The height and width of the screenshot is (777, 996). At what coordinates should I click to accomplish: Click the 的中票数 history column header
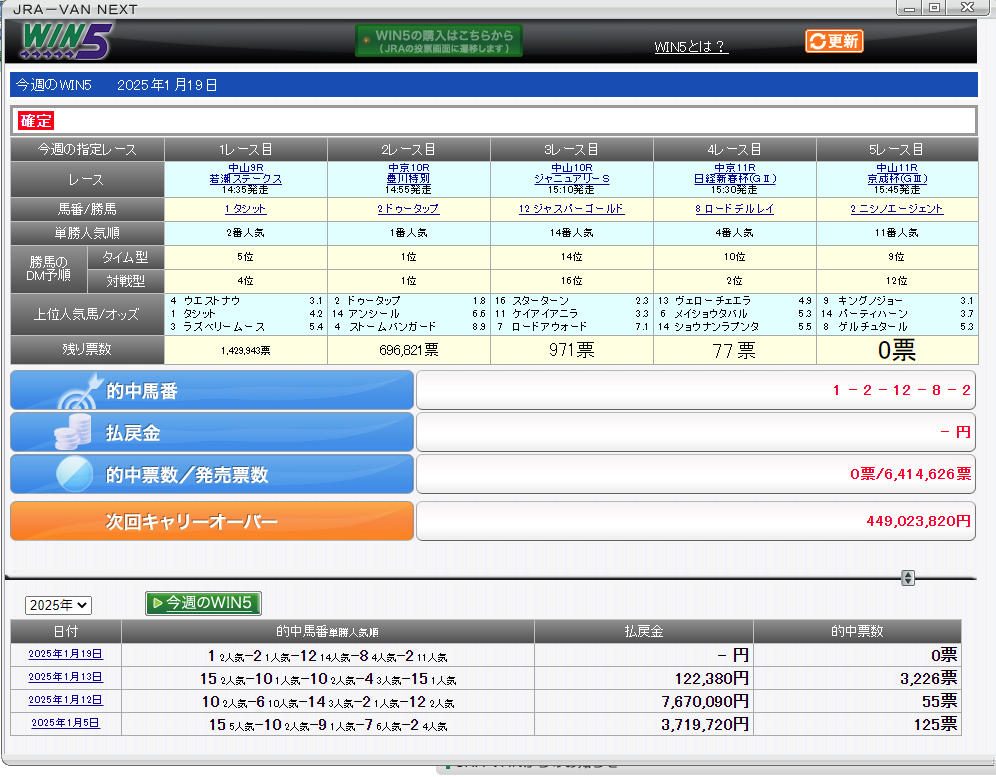(x=857, y=632)
